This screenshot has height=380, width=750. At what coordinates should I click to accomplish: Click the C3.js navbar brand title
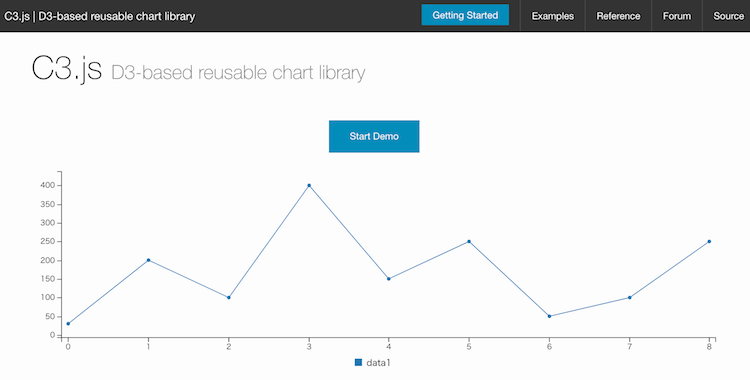point(99,16)
